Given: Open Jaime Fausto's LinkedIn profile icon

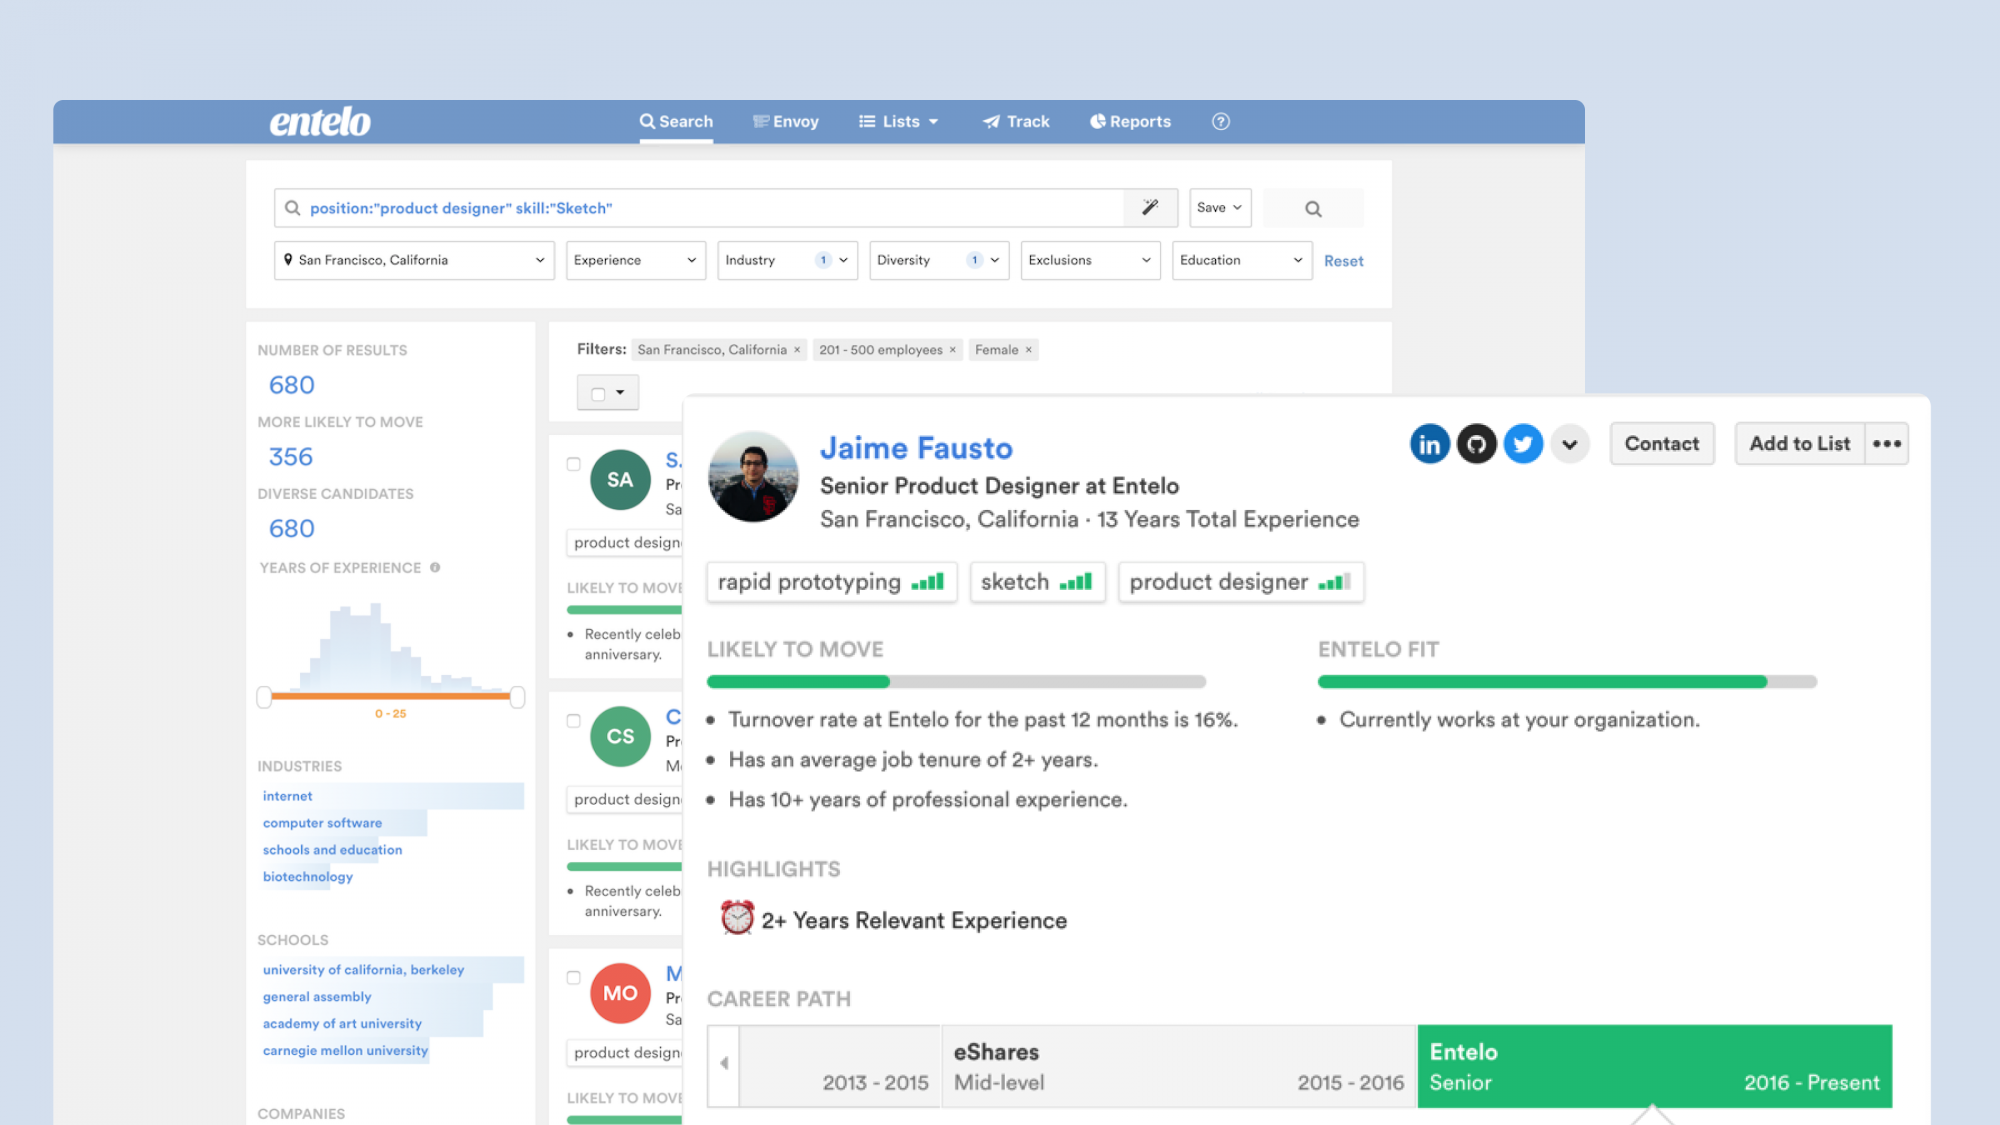Looking at the screenshot, I should 1429,444.
